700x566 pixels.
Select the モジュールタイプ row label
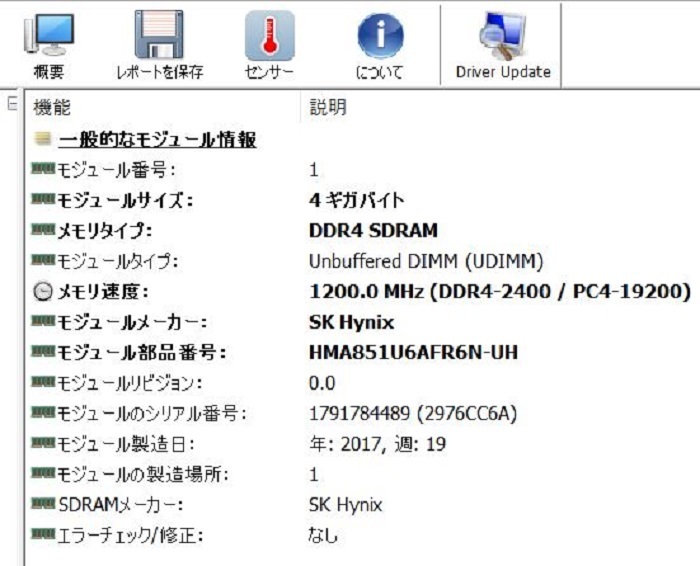117,261
